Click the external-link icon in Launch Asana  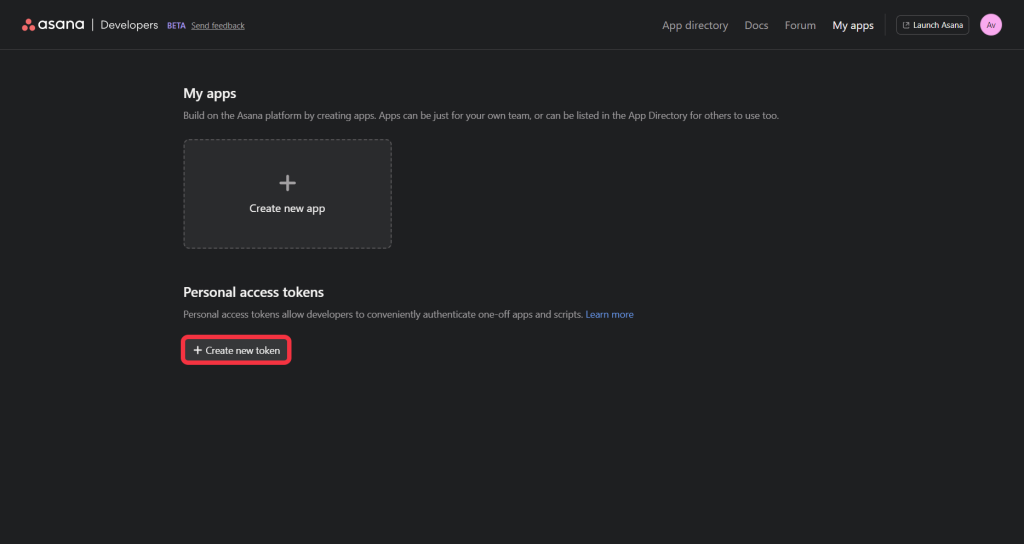click(906, 25)
